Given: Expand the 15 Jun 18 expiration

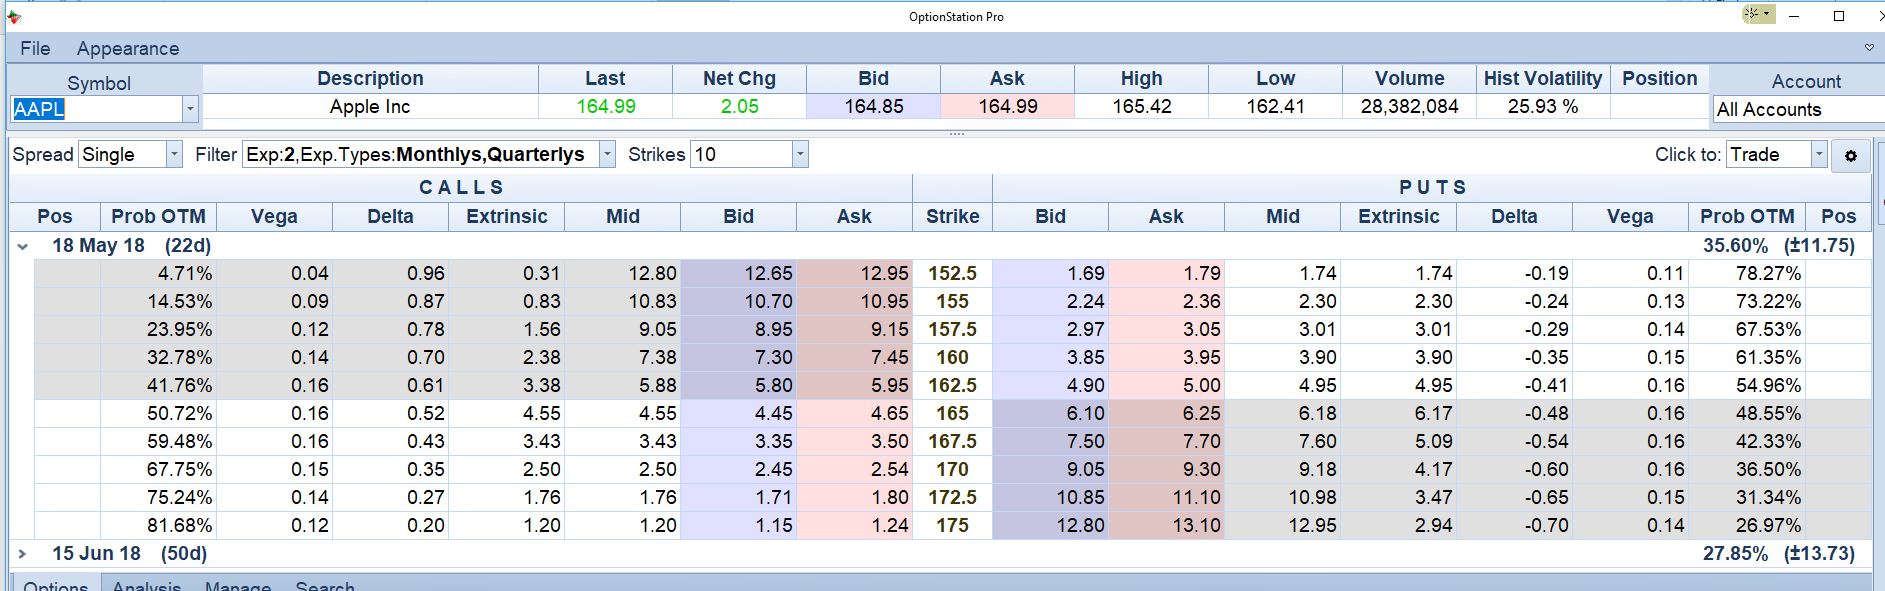Looking at the screenshot, I should (23, 553).
